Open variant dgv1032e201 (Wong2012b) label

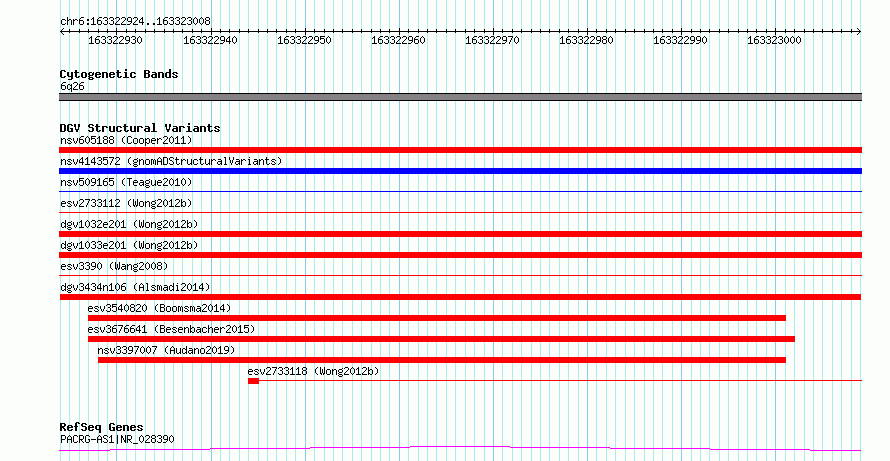129,224
